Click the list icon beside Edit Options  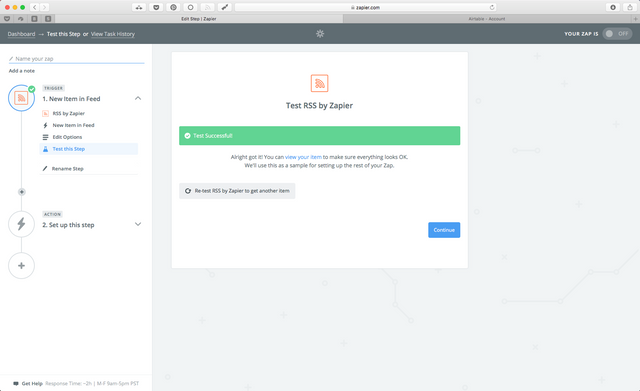[x=45, y=137]
